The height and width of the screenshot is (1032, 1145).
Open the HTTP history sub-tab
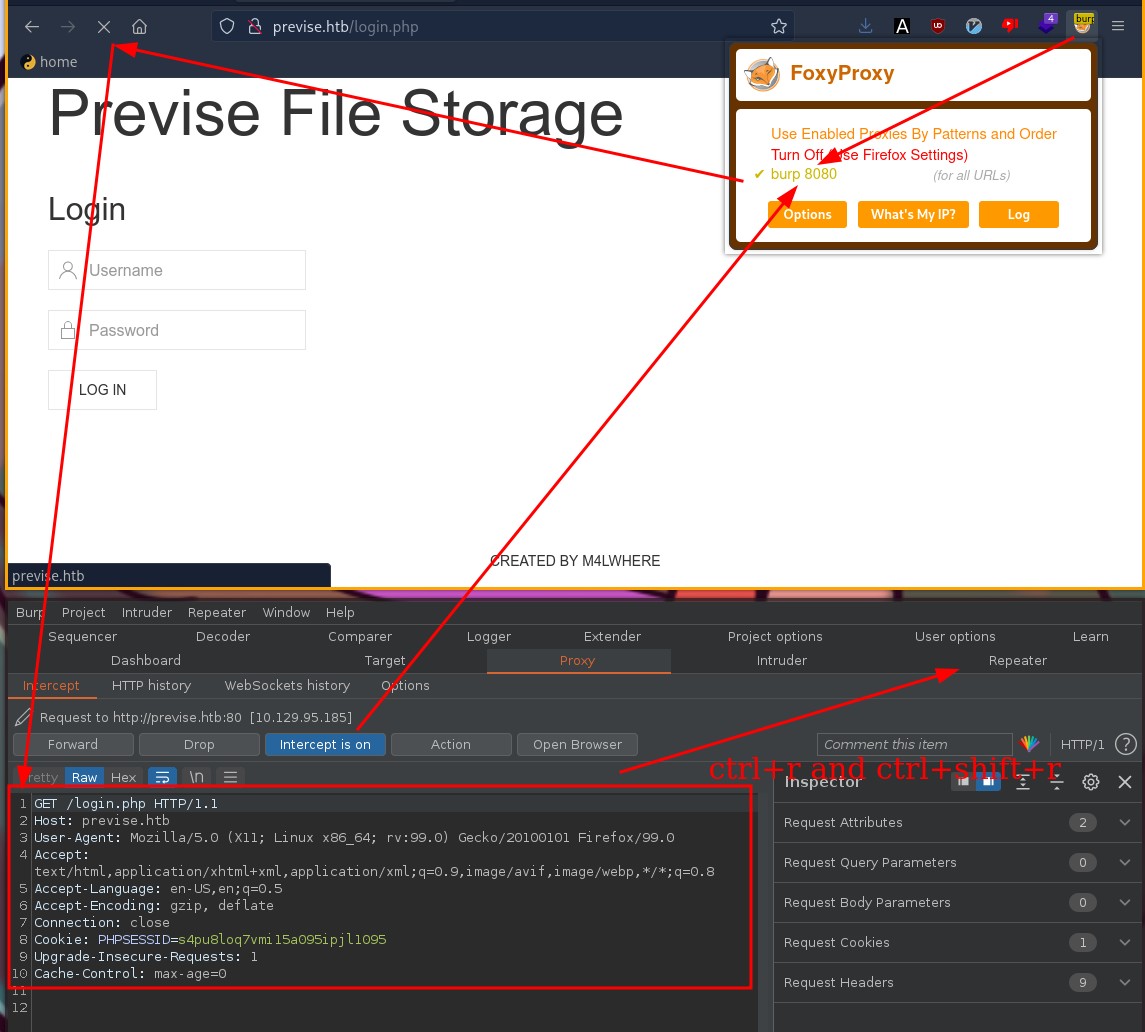tap(151, 685)
